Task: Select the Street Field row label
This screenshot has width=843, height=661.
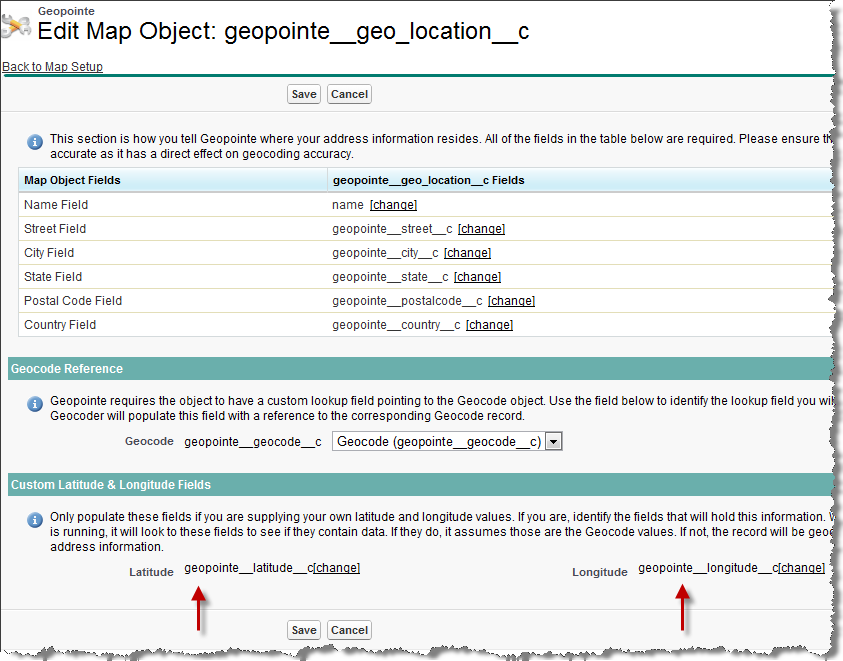Action: pos(55,229)
